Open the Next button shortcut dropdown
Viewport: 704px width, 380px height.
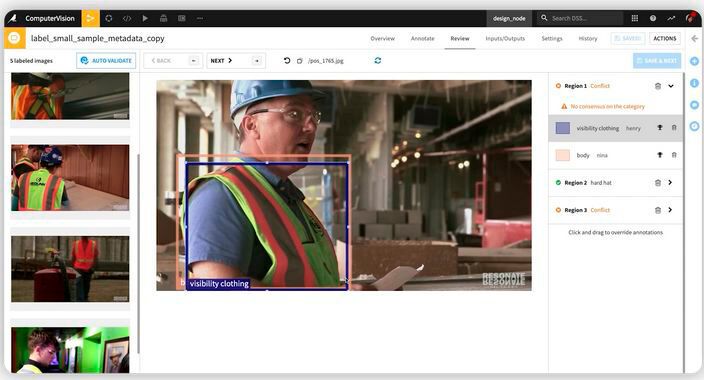[256, 61]
